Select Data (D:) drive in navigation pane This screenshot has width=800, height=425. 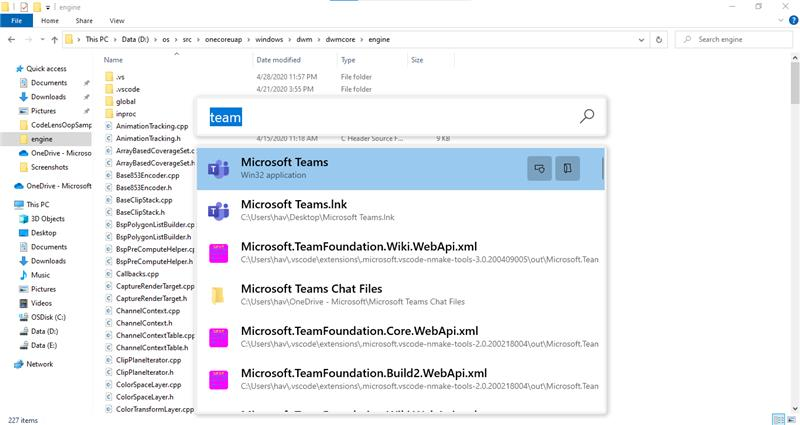[x=38, y=331]
